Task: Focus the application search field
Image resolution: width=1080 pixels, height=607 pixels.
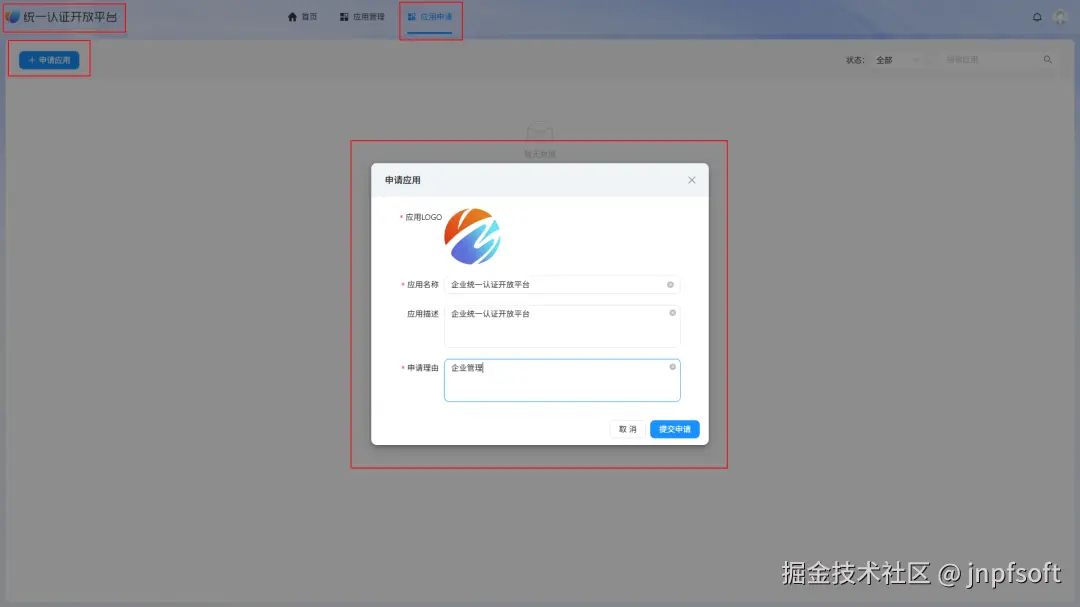Action: pyautogui.click(x=990, y=60)
